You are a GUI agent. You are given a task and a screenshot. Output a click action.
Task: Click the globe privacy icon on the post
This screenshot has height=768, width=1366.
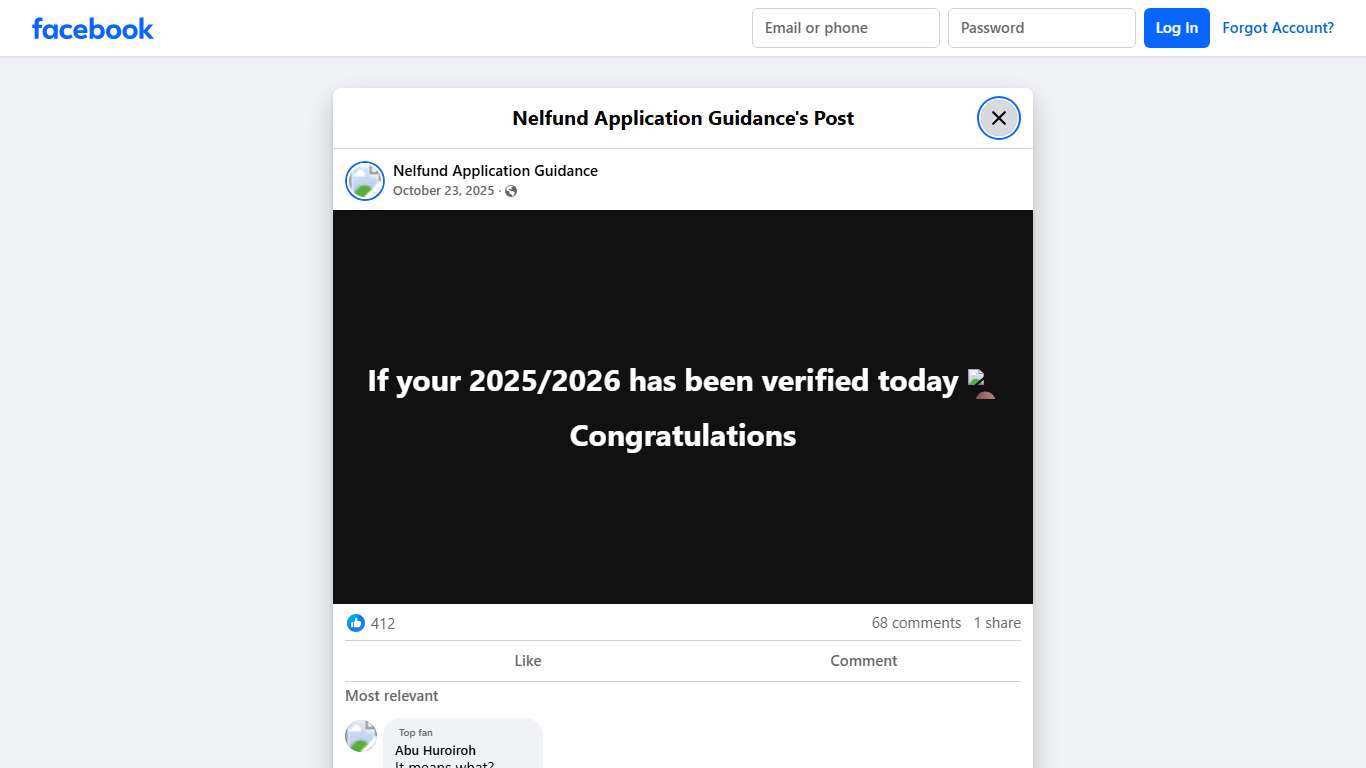[x=510, y=191]
